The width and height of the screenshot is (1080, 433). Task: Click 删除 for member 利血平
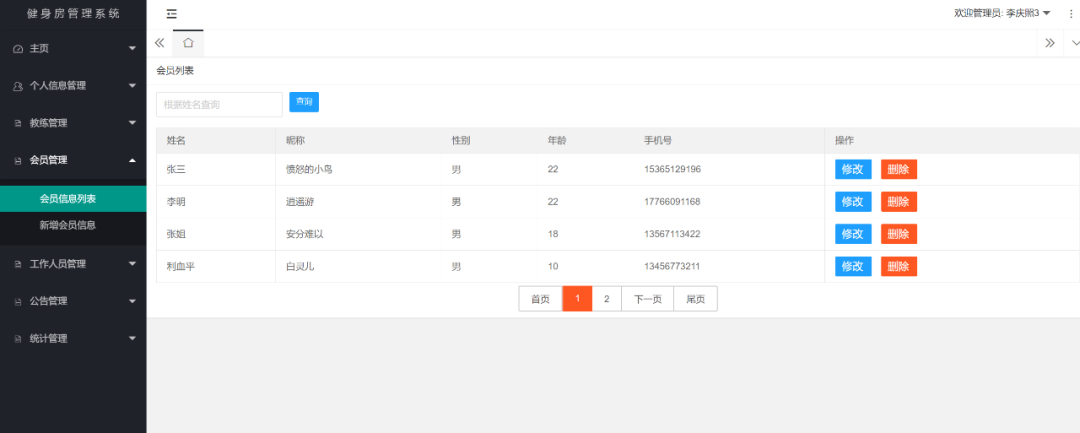tap(898, 266)
